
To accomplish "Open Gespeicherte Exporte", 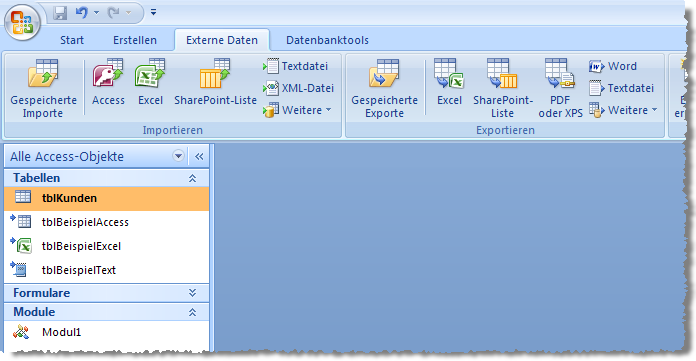I will pos(384,88).
